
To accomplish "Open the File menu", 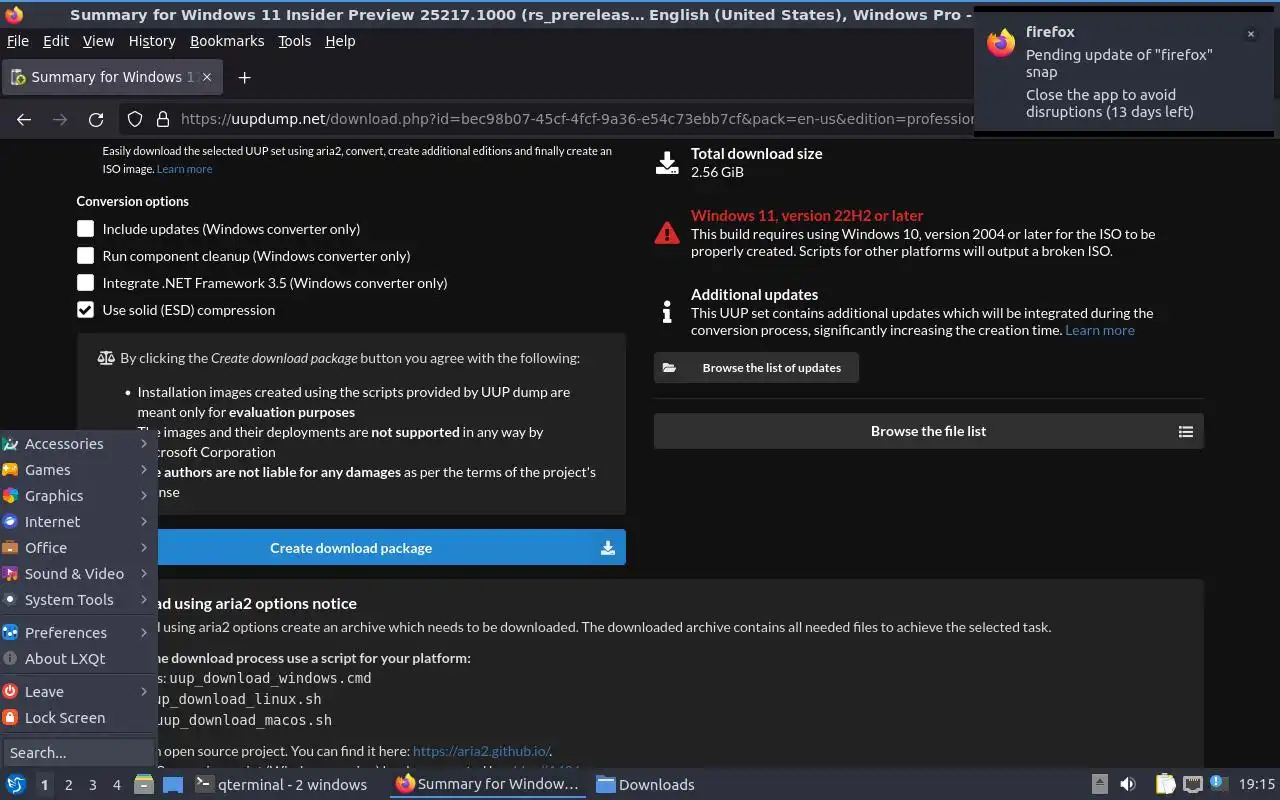I will click(18, 41).
